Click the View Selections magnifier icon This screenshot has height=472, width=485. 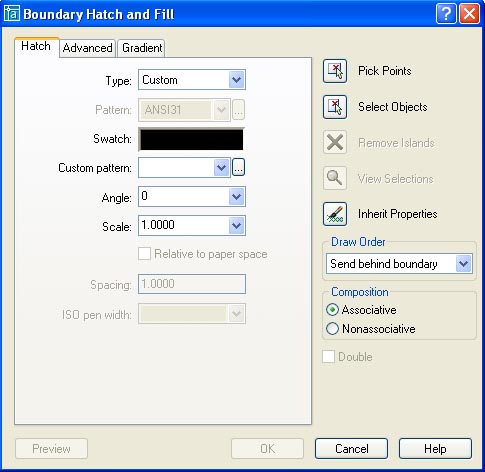[x=335, y=178]
